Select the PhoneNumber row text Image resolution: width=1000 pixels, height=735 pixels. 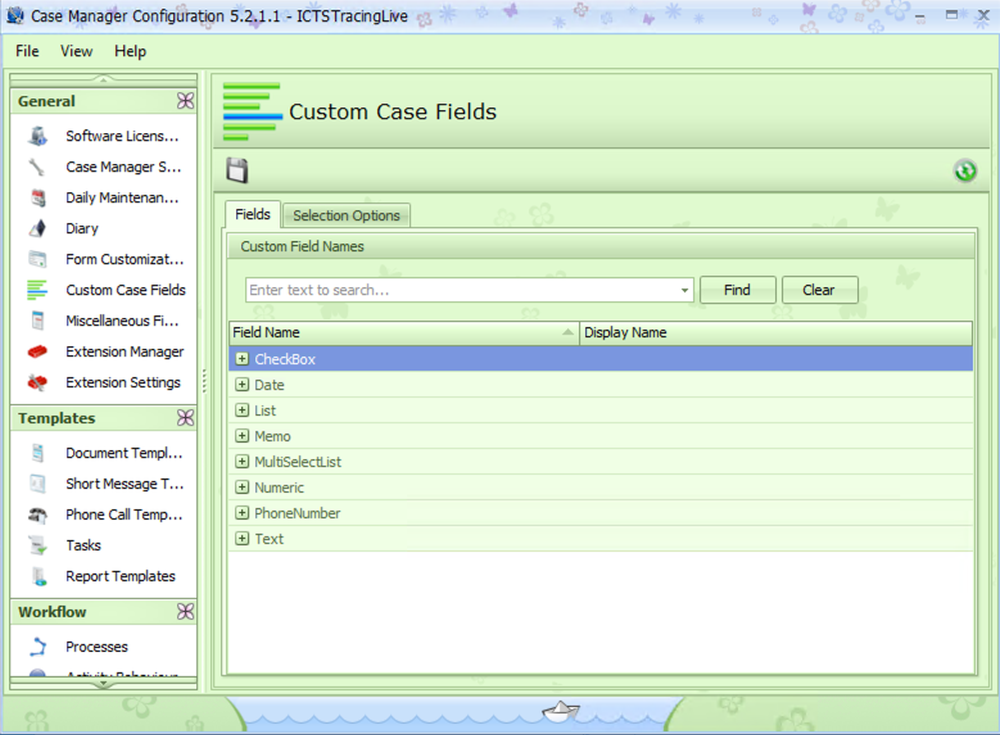[297, 513]
